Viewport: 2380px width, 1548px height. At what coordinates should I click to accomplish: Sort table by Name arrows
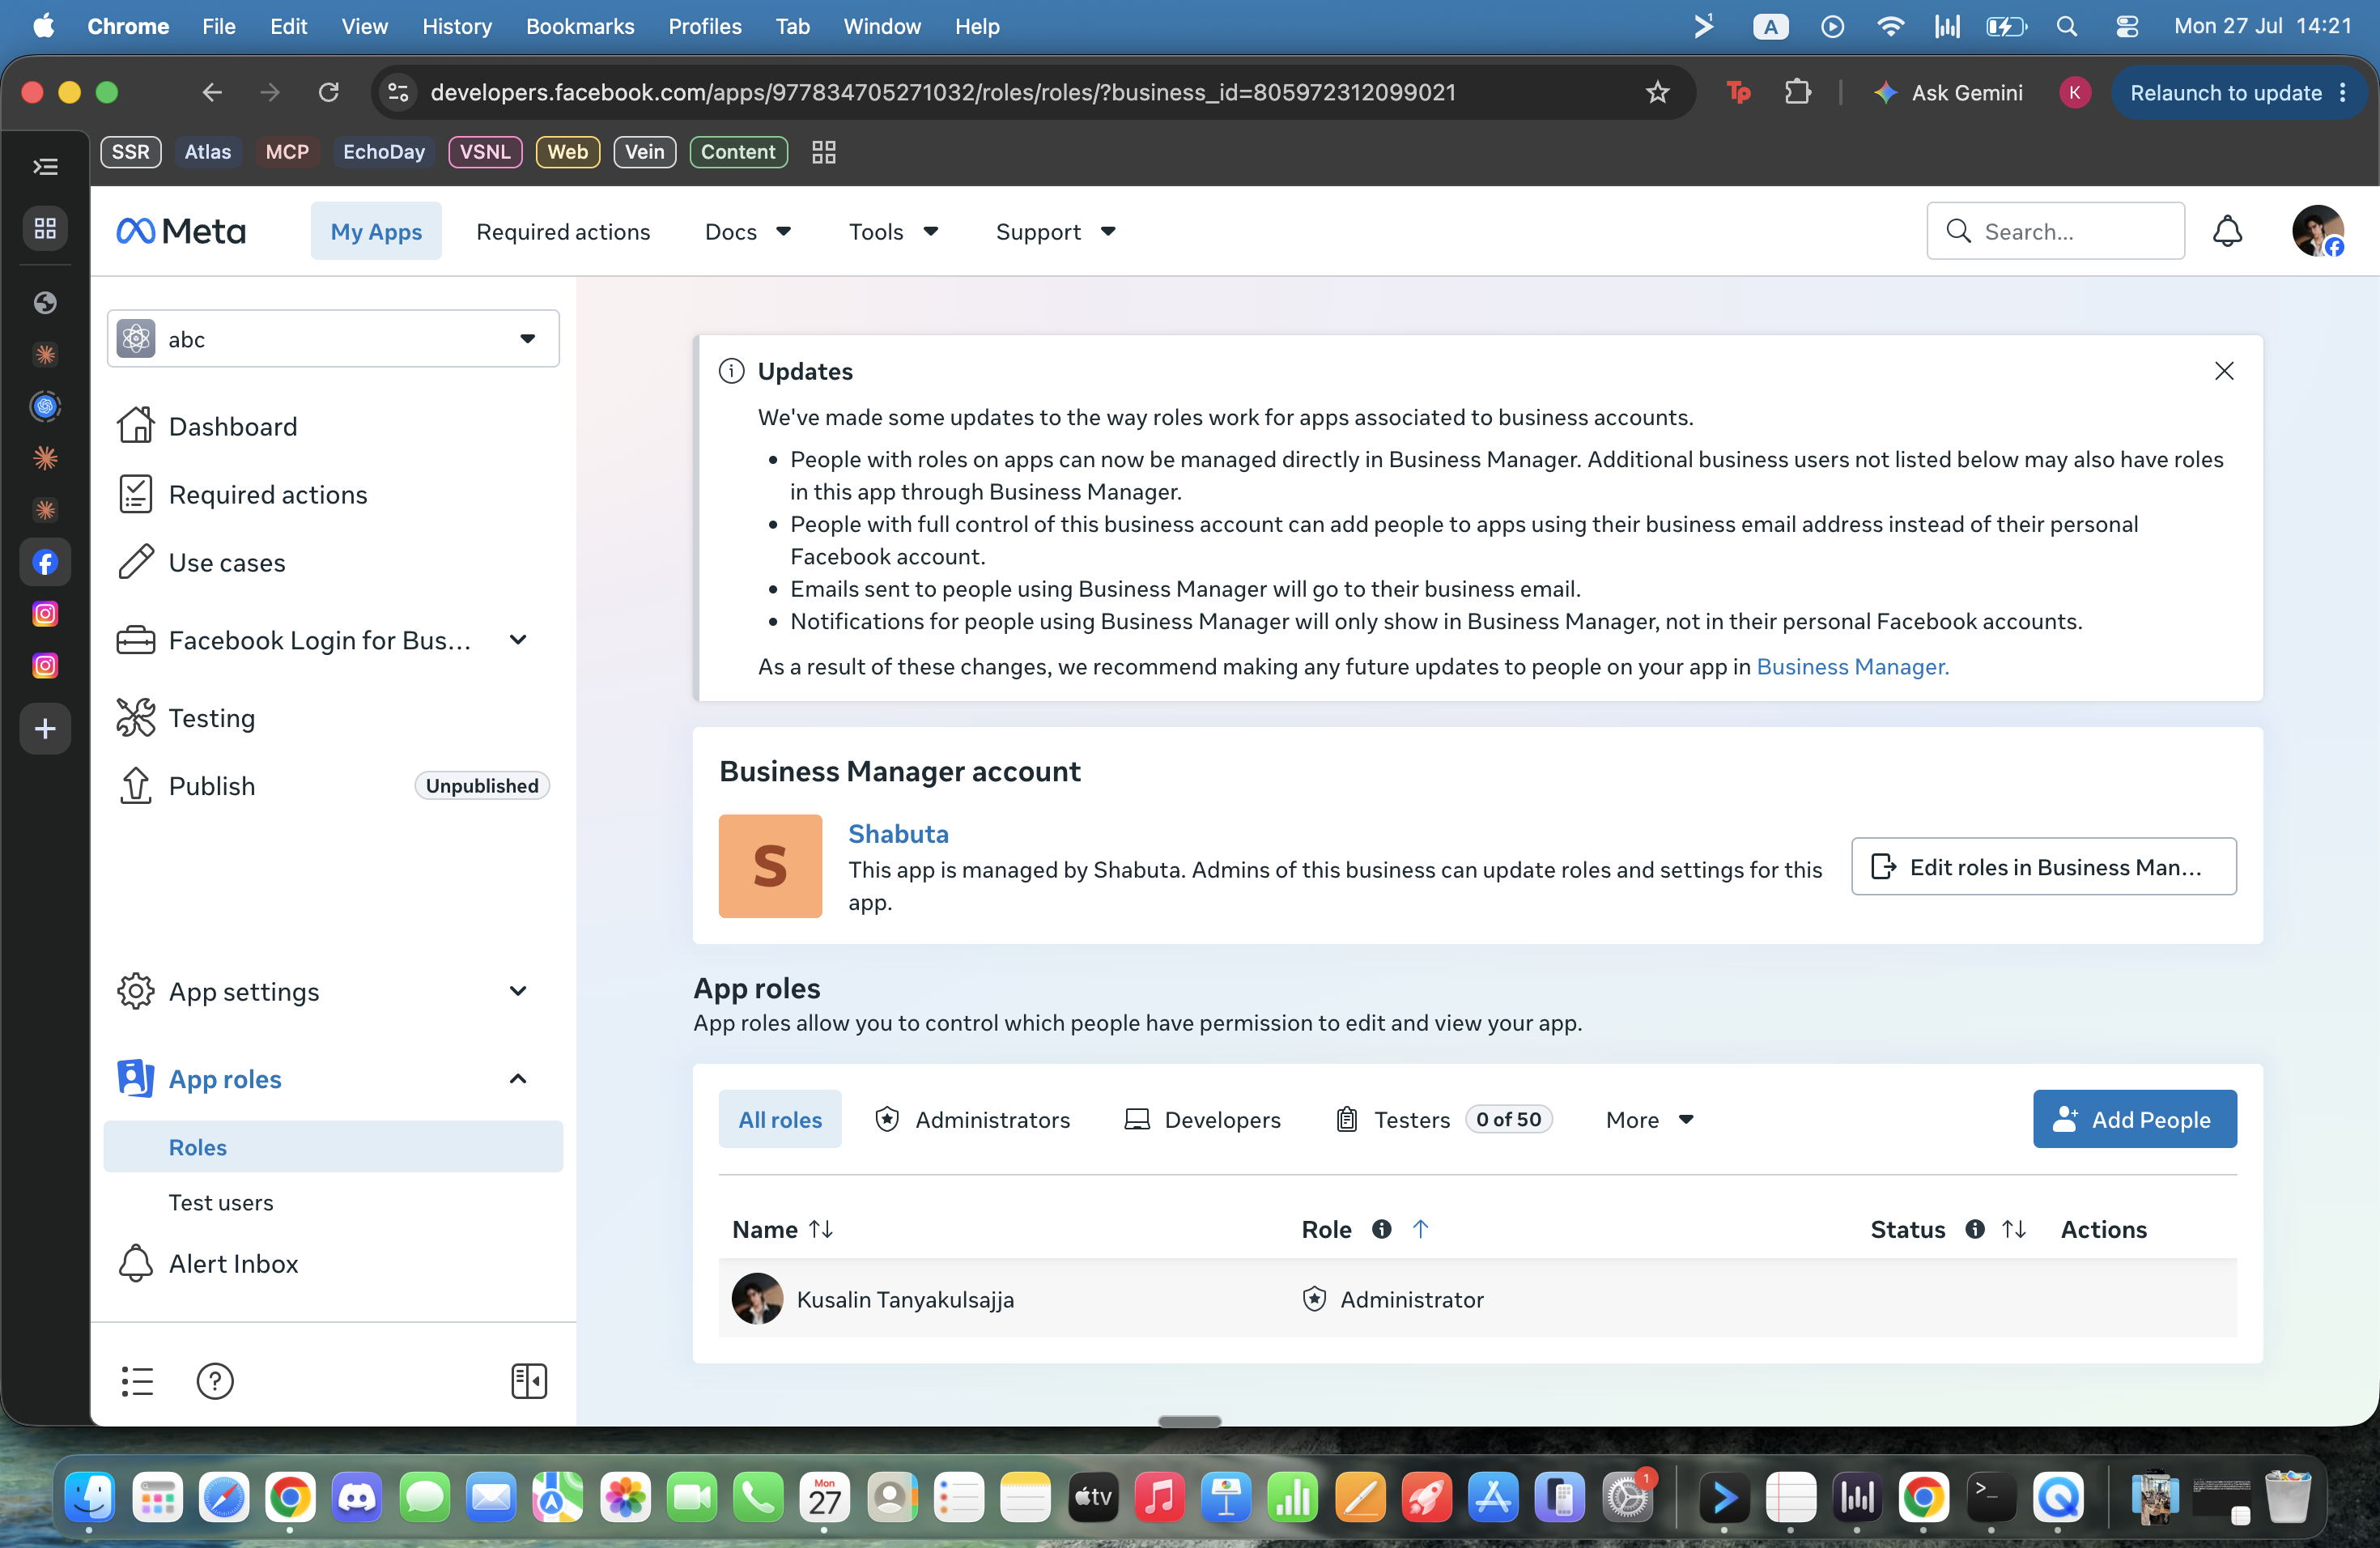click(821, 1229)
